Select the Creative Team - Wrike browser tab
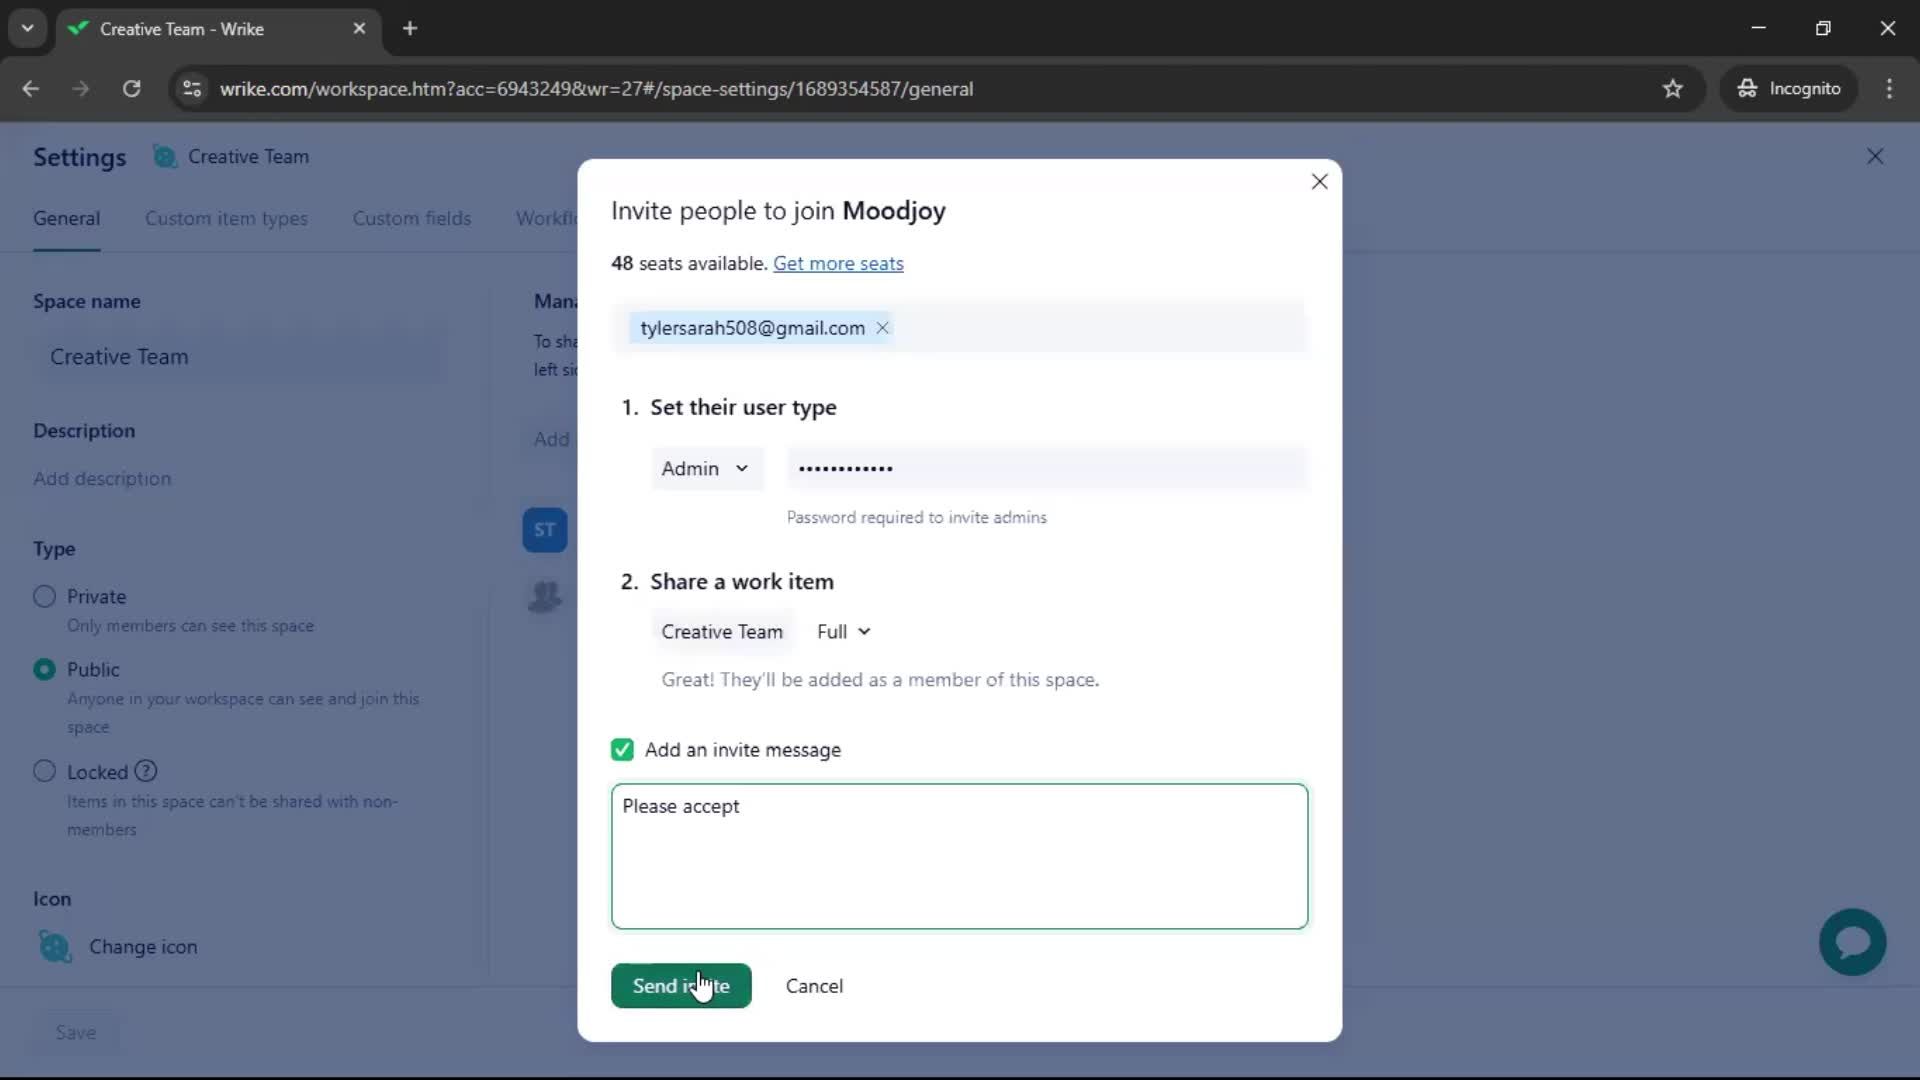This screenshot has height=1080, width=1920. (218, 29)
